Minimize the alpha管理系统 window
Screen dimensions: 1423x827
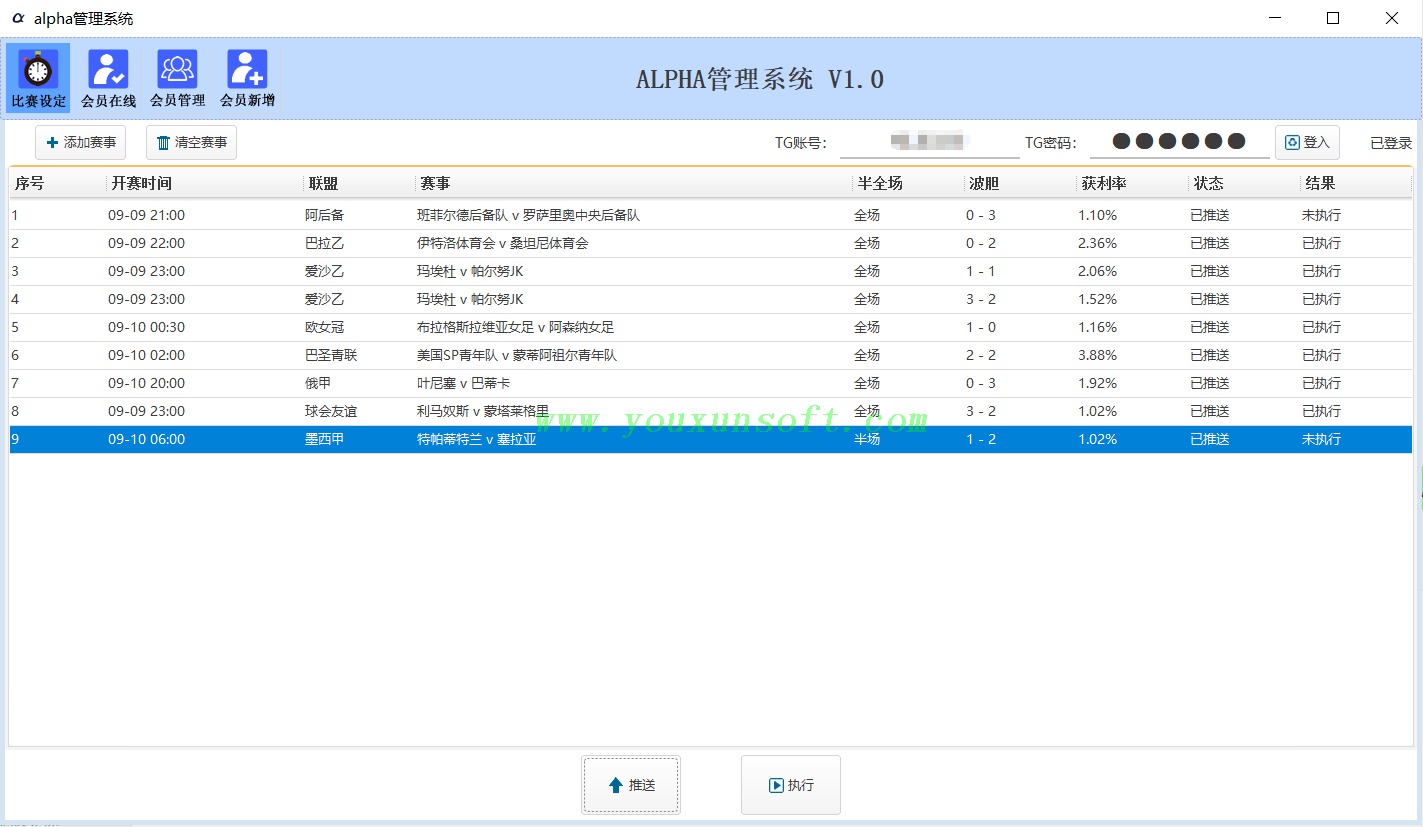click(1275, 18)
